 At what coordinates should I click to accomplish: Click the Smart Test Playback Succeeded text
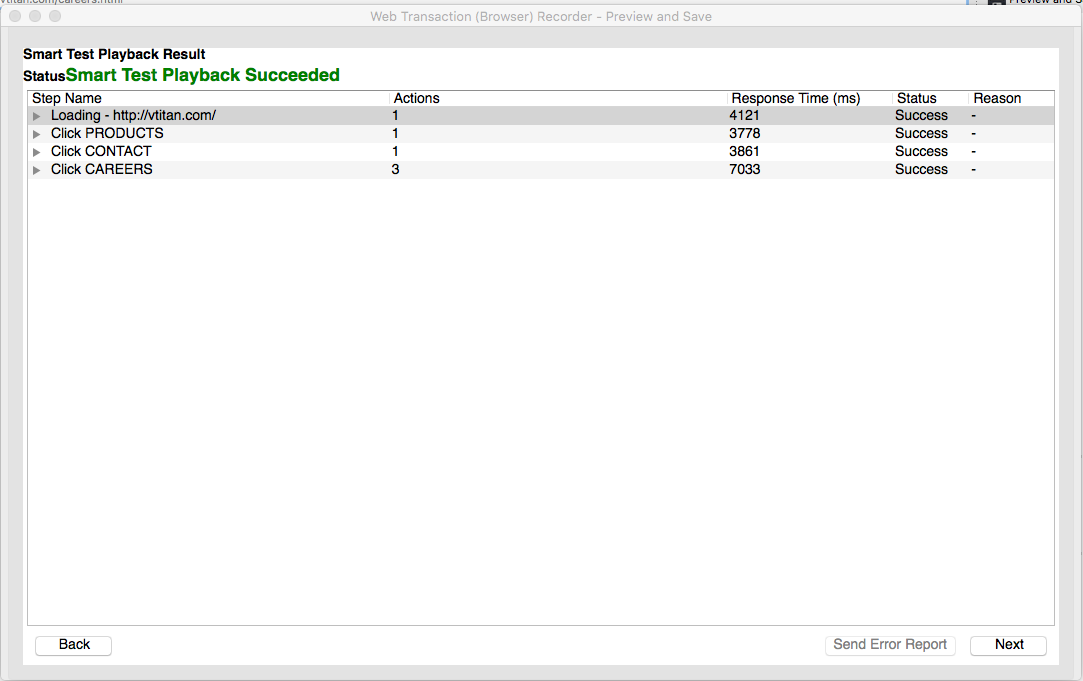(x=203, y=76)
